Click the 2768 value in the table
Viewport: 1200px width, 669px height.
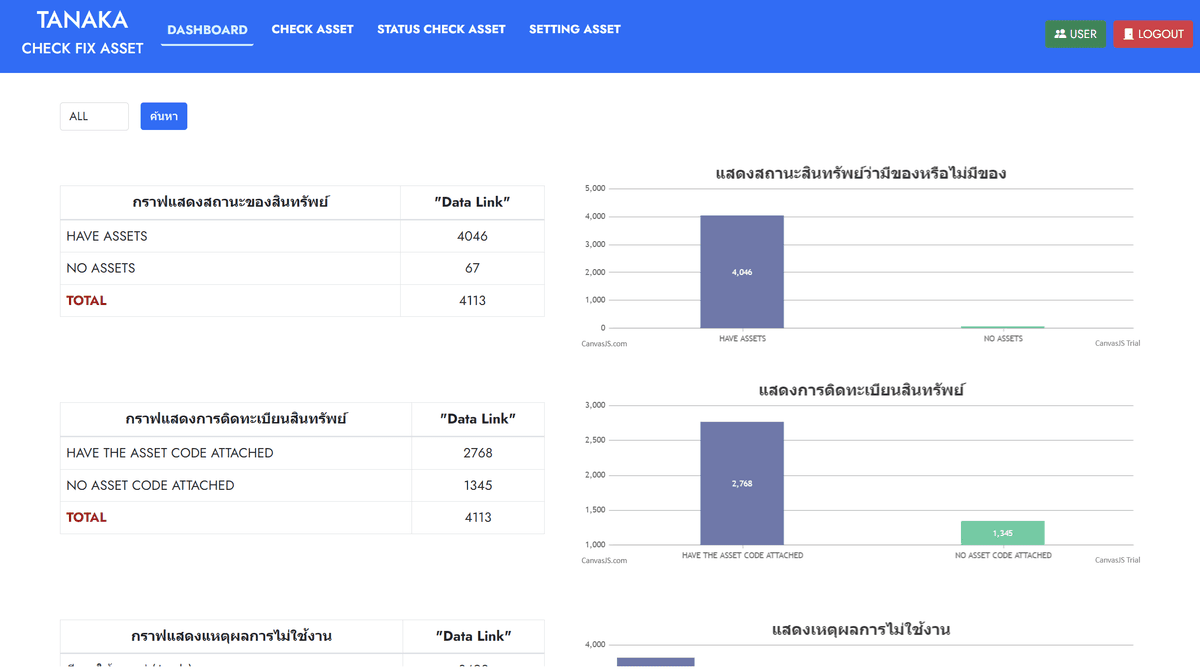tap(478, 453)
